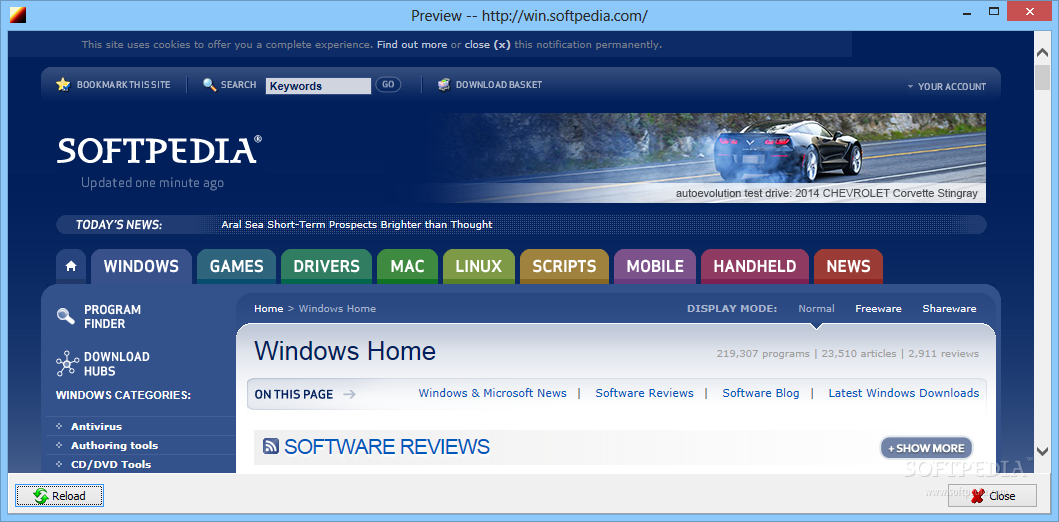Open the Aral Sea news headline
Image resolution: width=1059 pixels, height=522 pixels.
(x=357, y=224)
